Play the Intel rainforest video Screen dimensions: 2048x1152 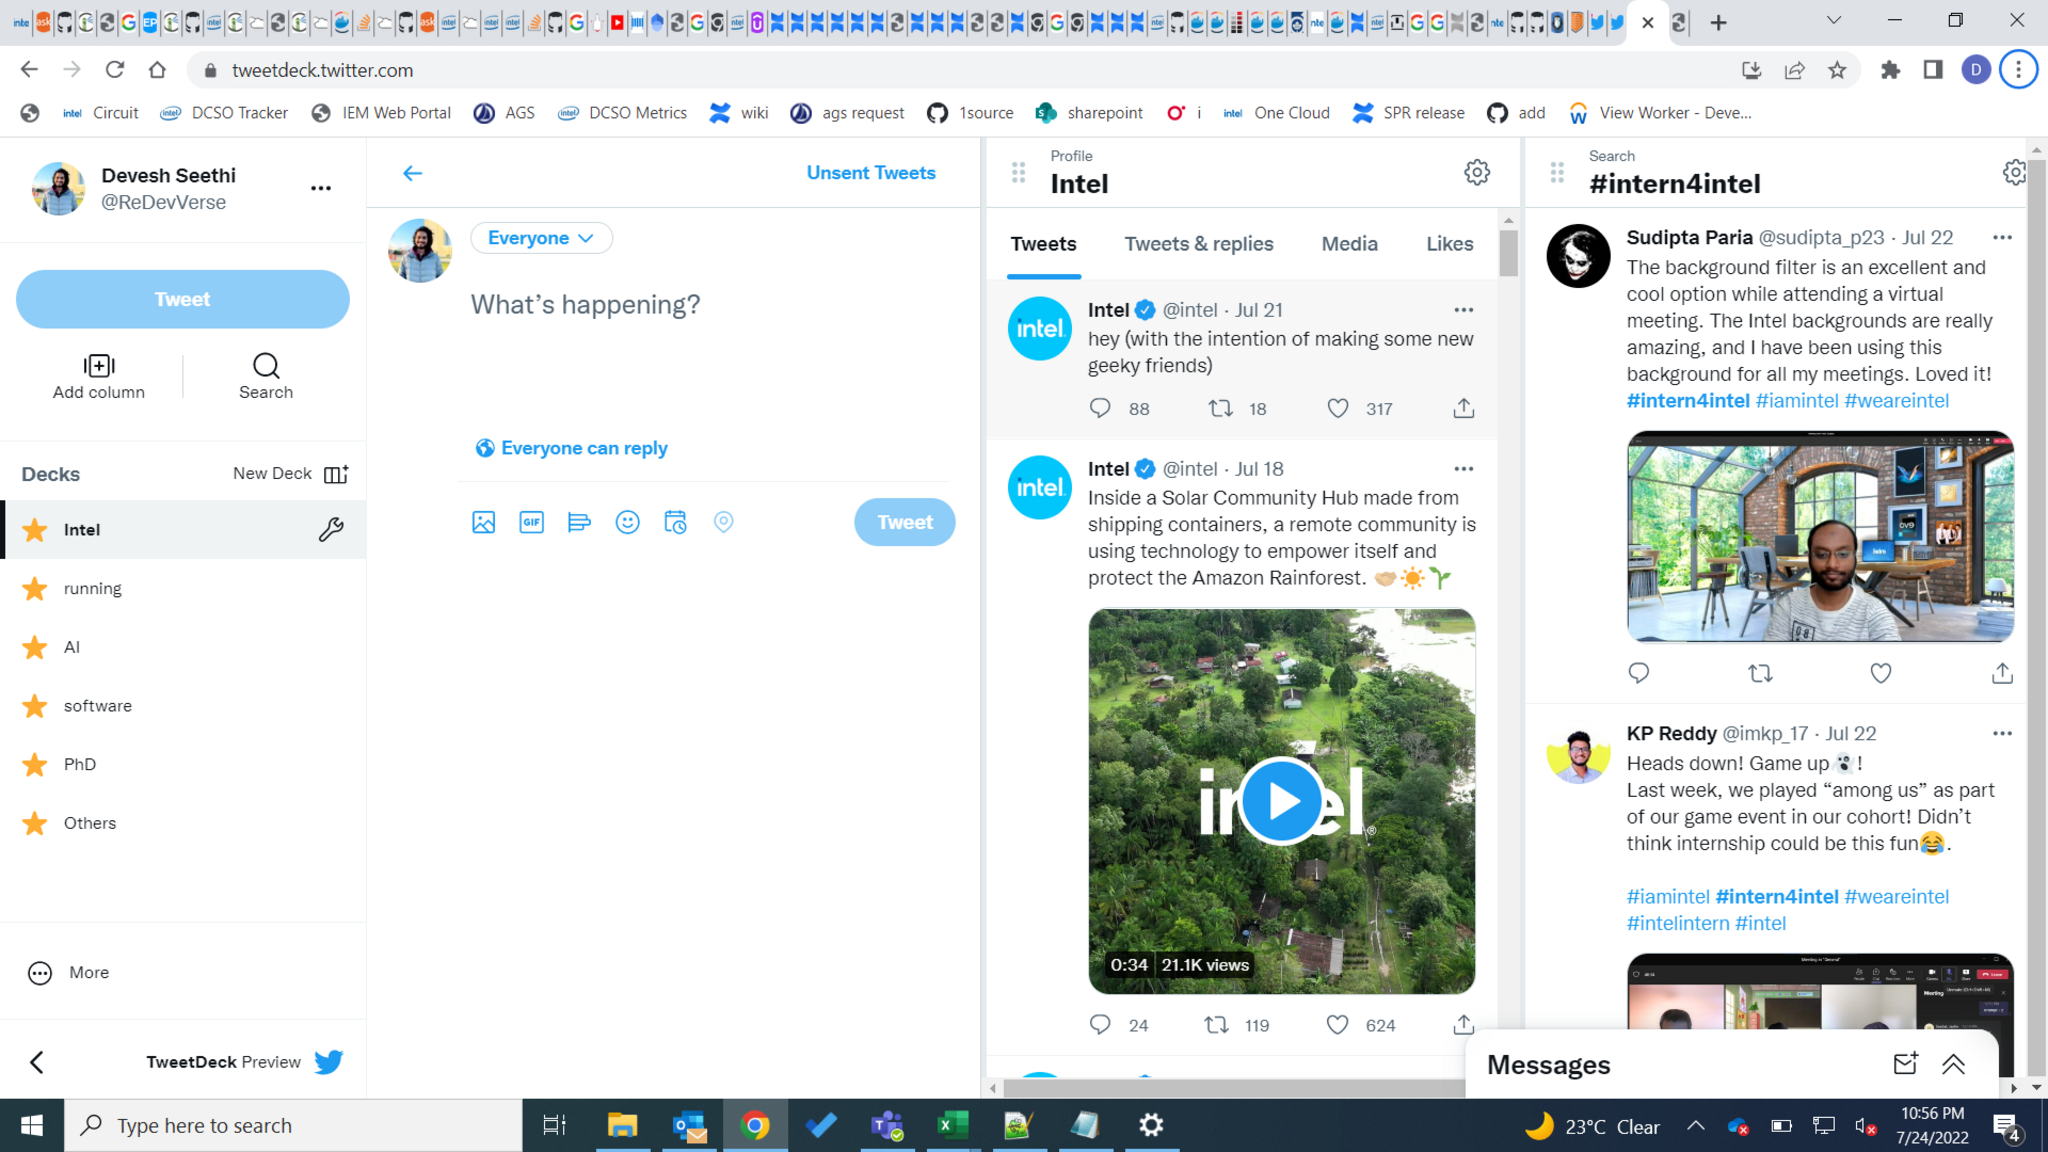pos(1281,801)
